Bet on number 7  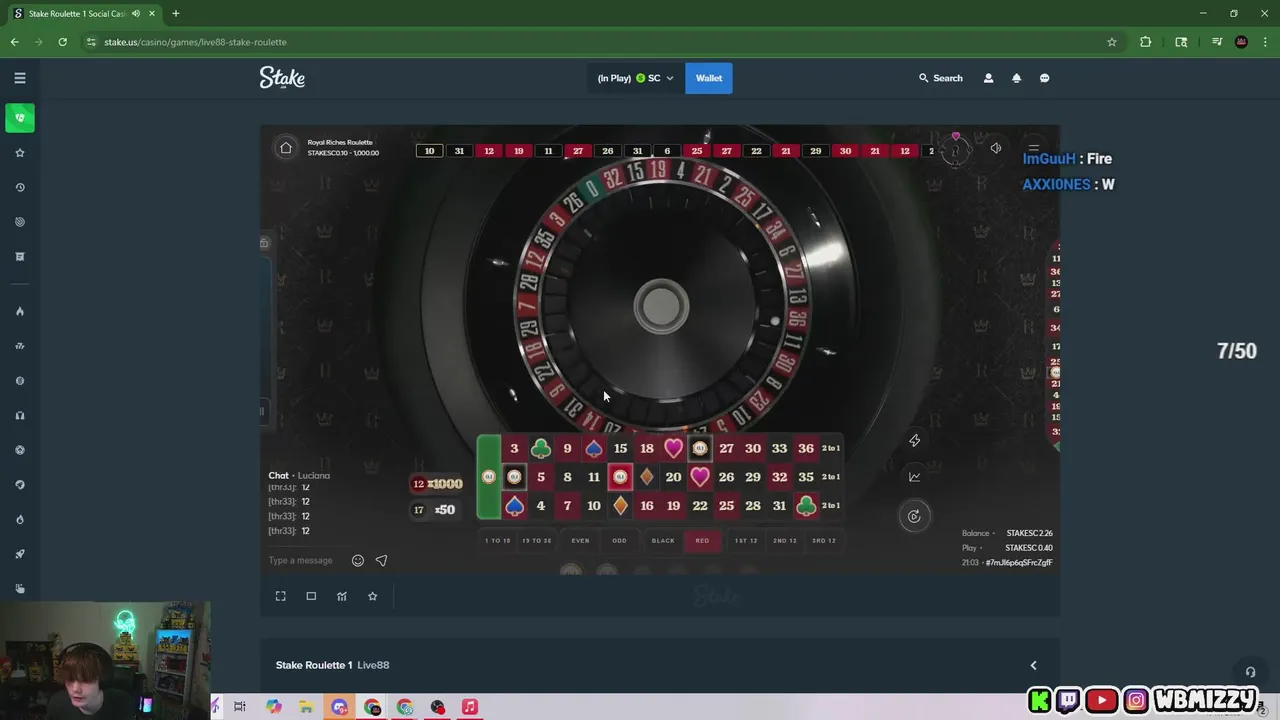point(567,506)
